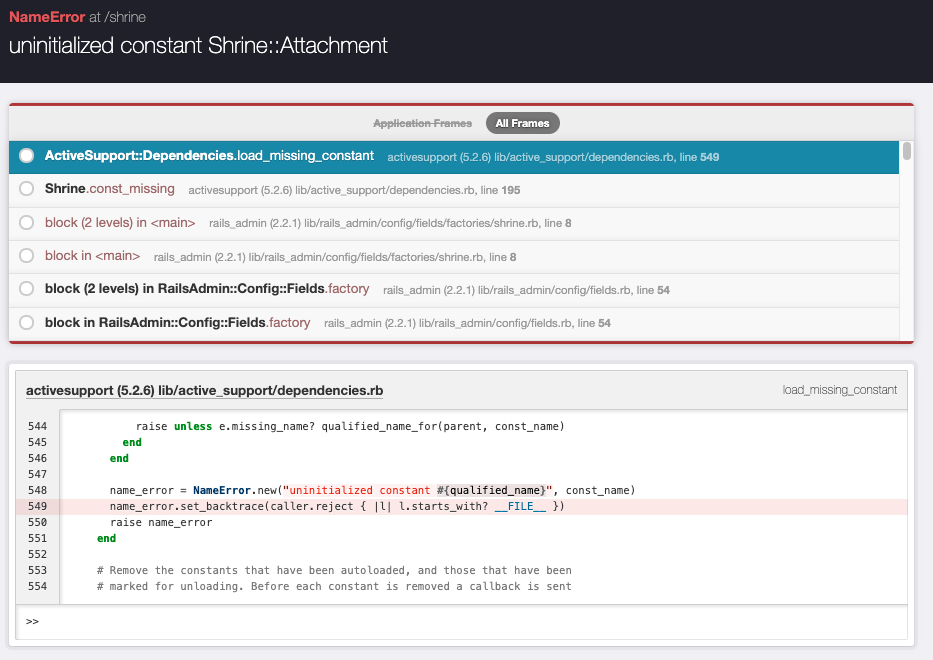The image size is (933, 660).
Task: Click the circle icon beside Shrine.const_missing frame
Action: click(26, 188)
